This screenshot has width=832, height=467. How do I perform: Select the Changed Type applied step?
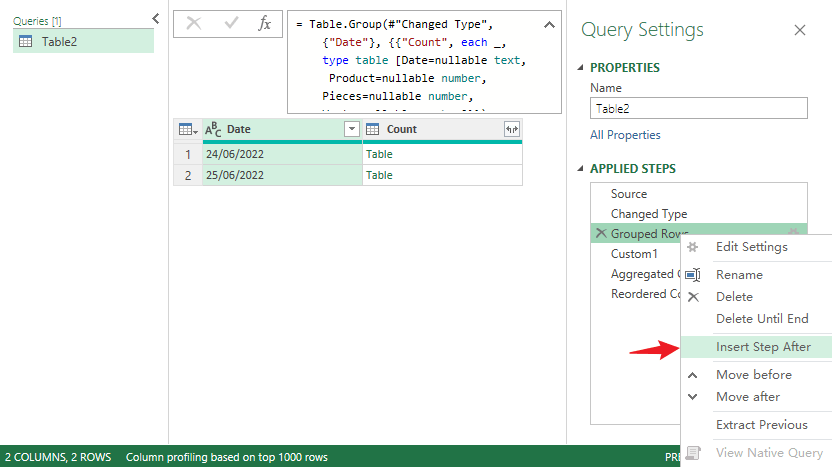[x=648, y=214]
